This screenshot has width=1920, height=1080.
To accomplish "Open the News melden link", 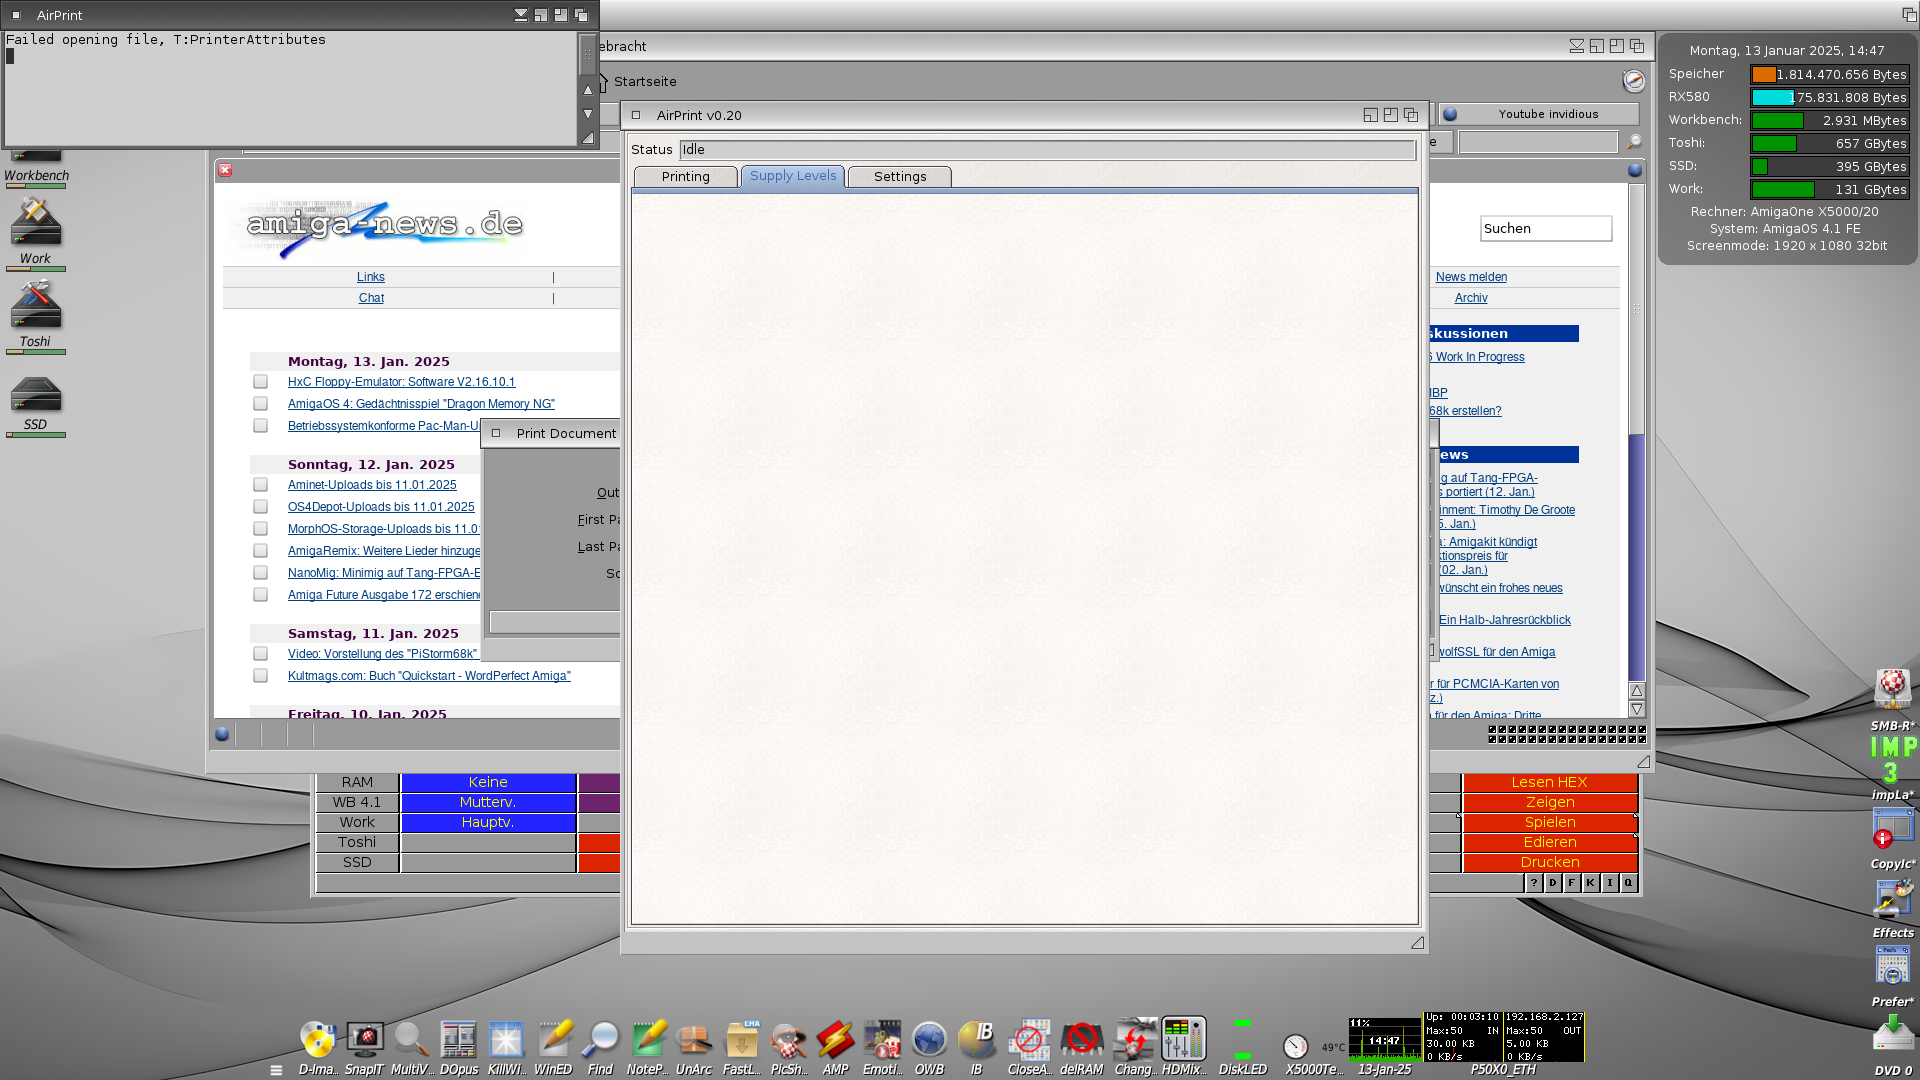I will click(x=1471, y=277).
